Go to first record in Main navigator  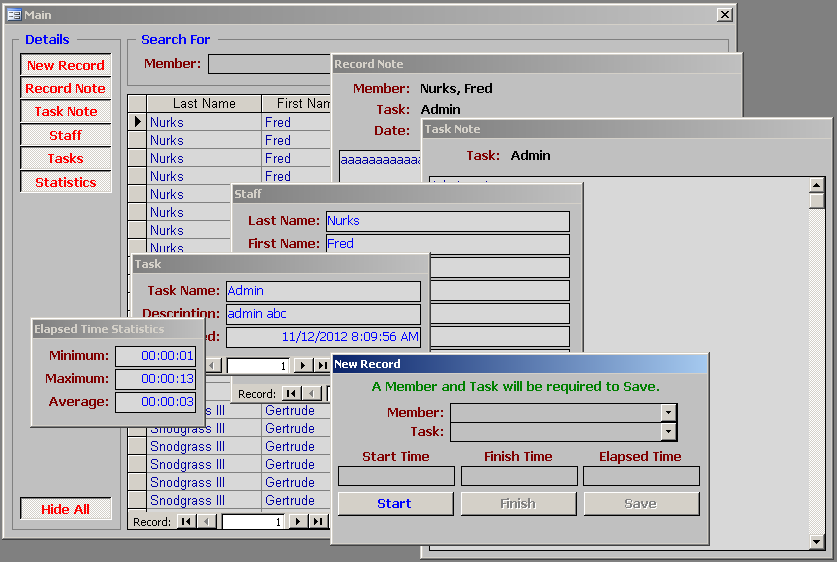(186, 521)
